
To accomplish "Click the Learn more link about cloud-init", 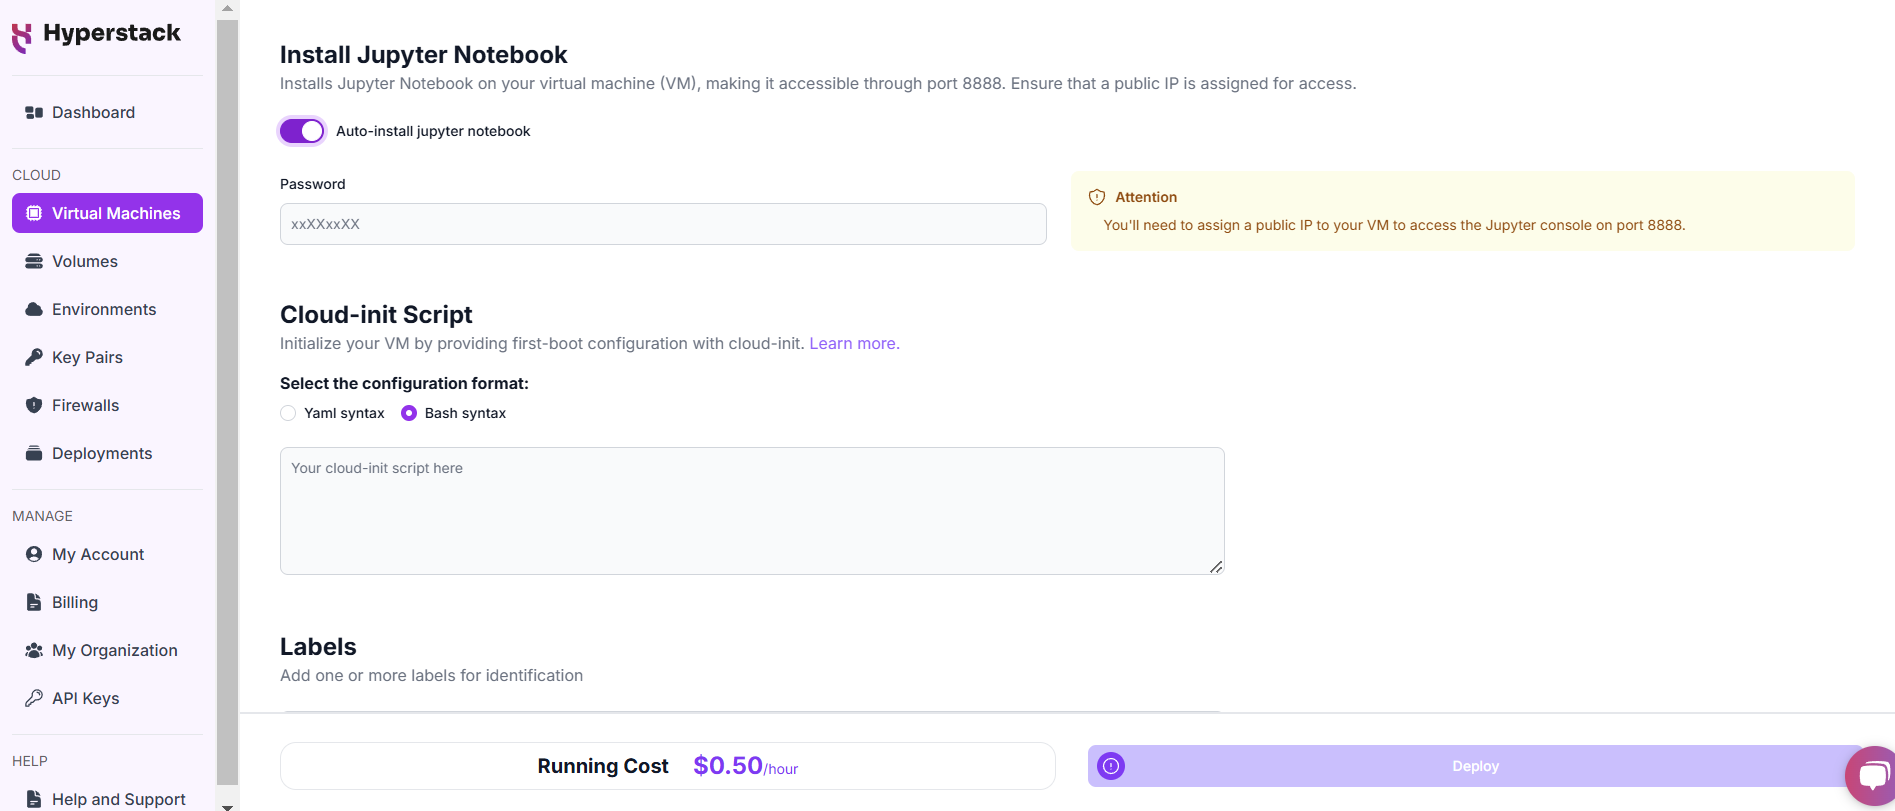I will (853, 343).
